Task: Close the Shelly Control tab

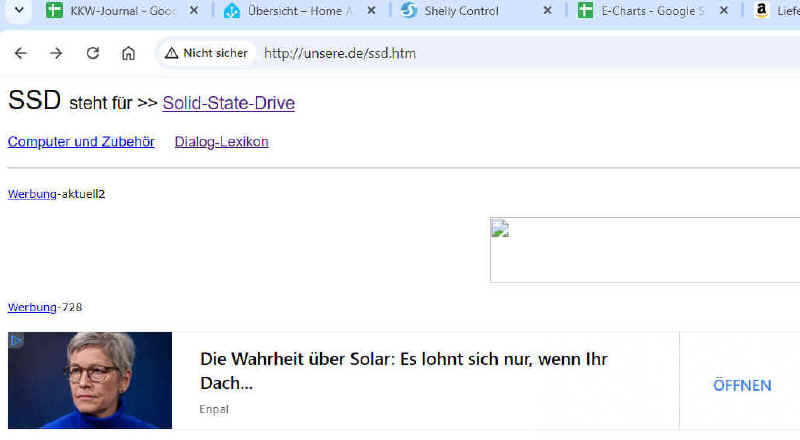Action: [547, 11]
